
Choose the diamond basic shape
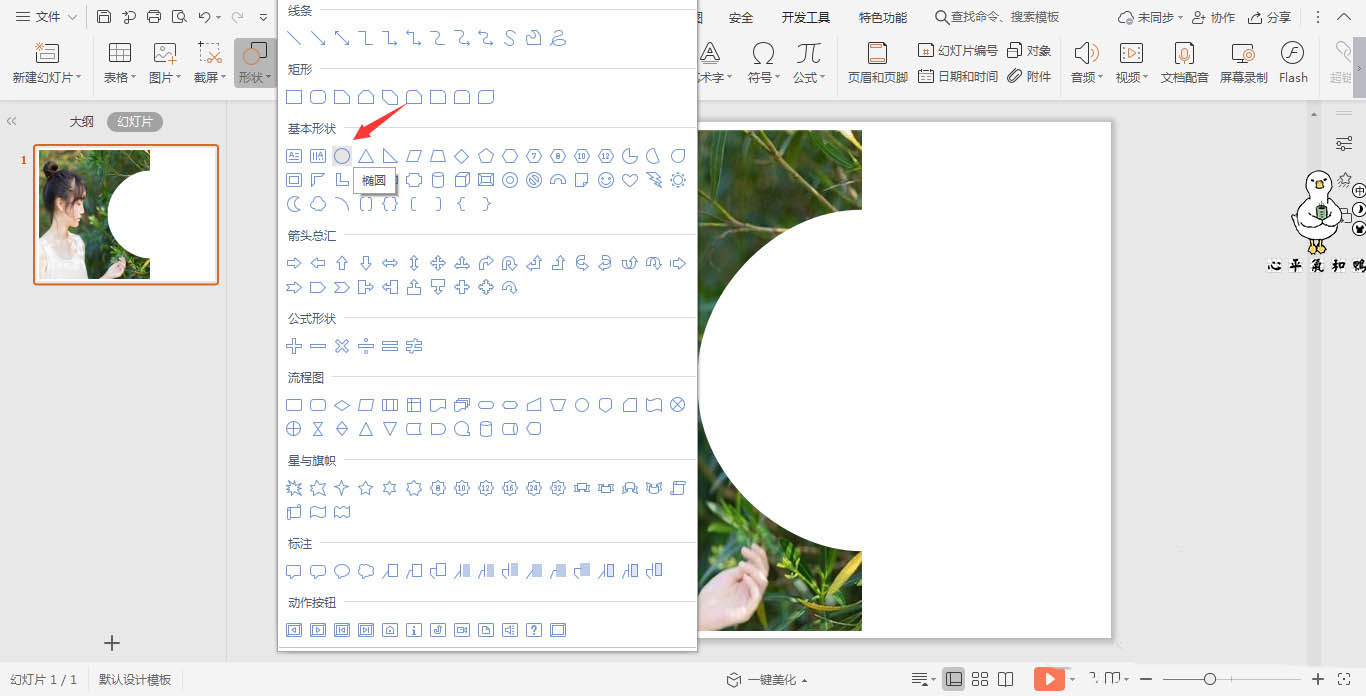click(x=462, y=156)
